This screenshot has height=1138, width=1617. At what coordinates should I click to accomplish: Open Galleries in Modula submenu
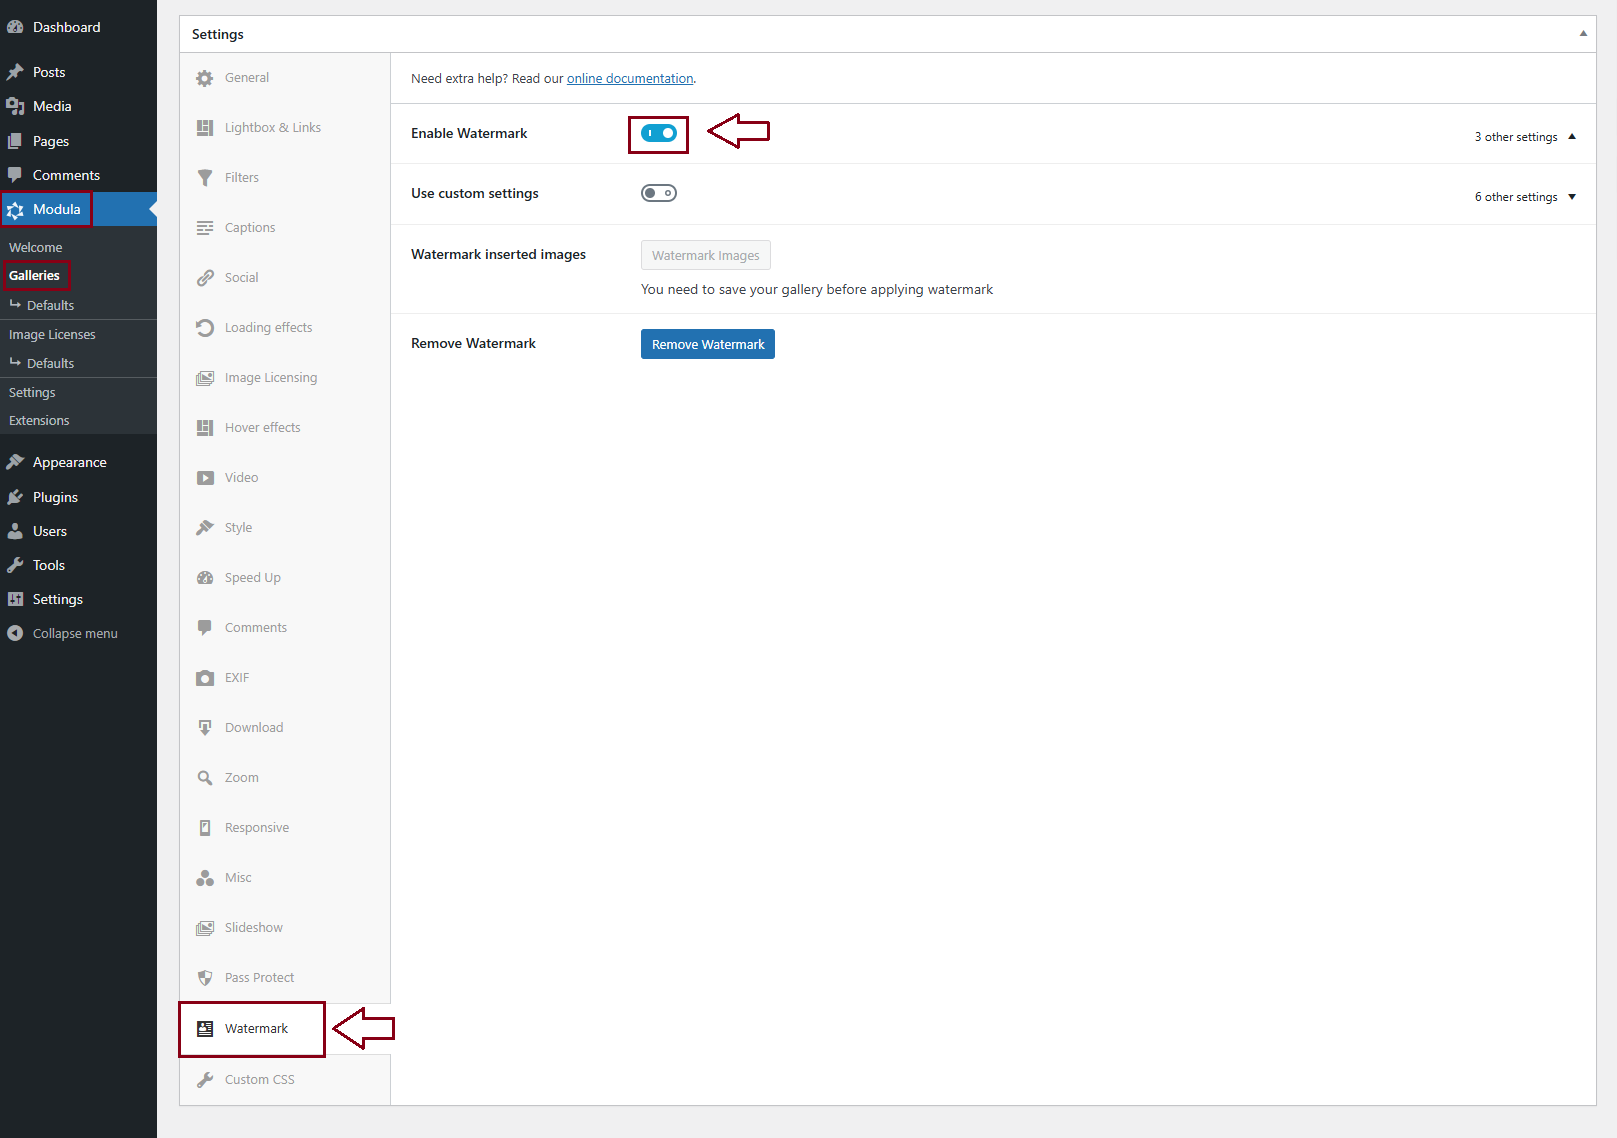35,276
